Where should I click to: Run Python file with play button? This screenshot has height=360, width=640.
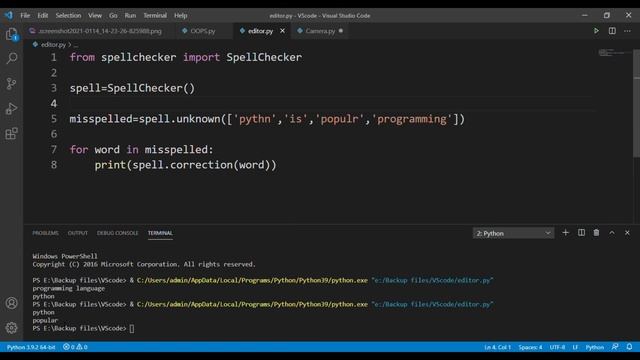[596, 31]
